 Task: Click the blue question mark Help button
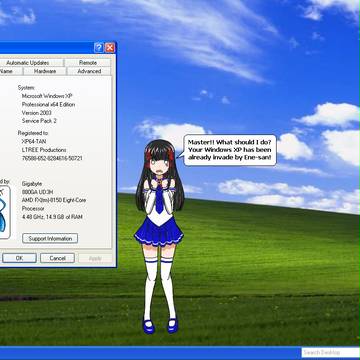click(x=99, y=48)
